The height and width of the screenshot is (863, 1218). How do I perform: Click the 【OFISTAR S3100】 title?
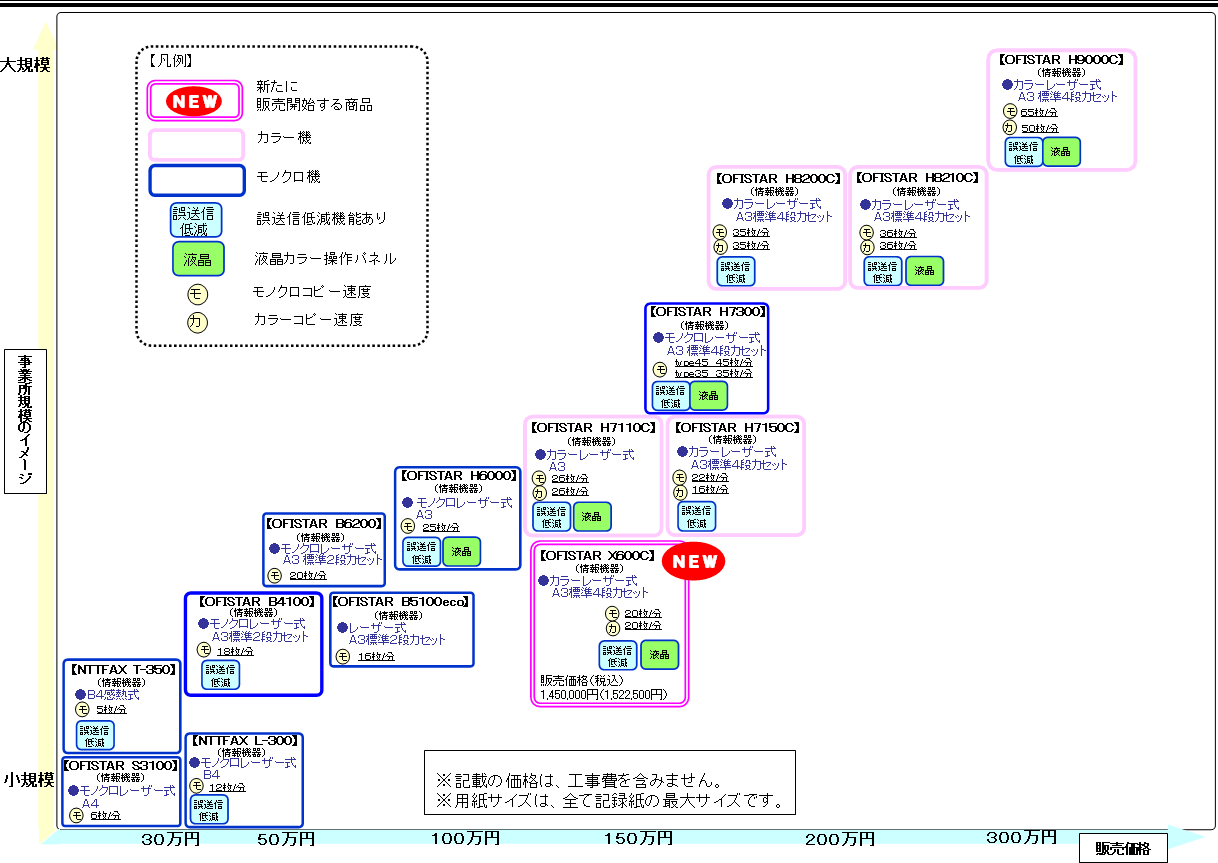click(x=121, y=766)
